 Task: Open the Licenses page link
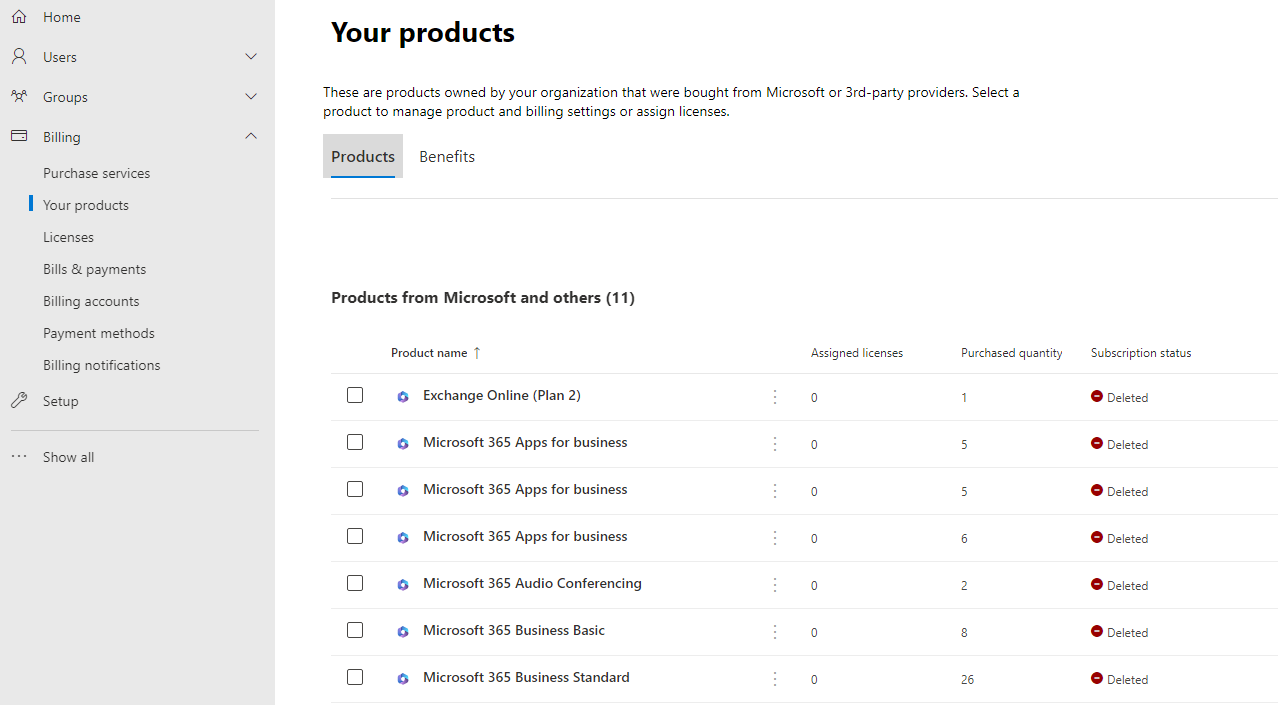coord(68,236)
